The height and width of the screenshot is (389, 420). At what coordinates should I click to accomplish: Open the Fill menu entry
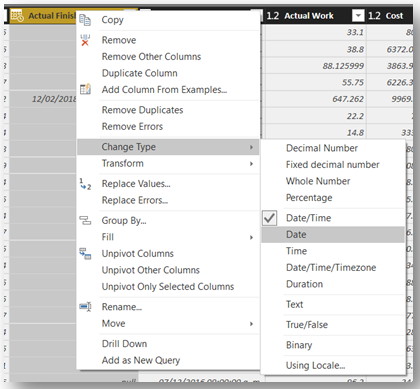(x=168, y=237)
